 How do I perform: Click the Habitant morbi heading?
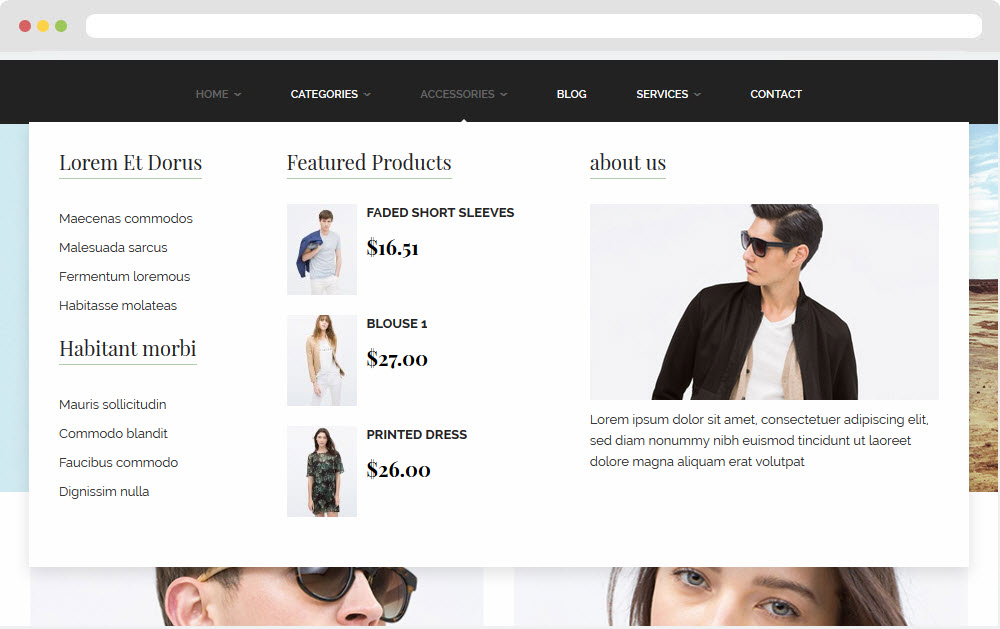128,350
